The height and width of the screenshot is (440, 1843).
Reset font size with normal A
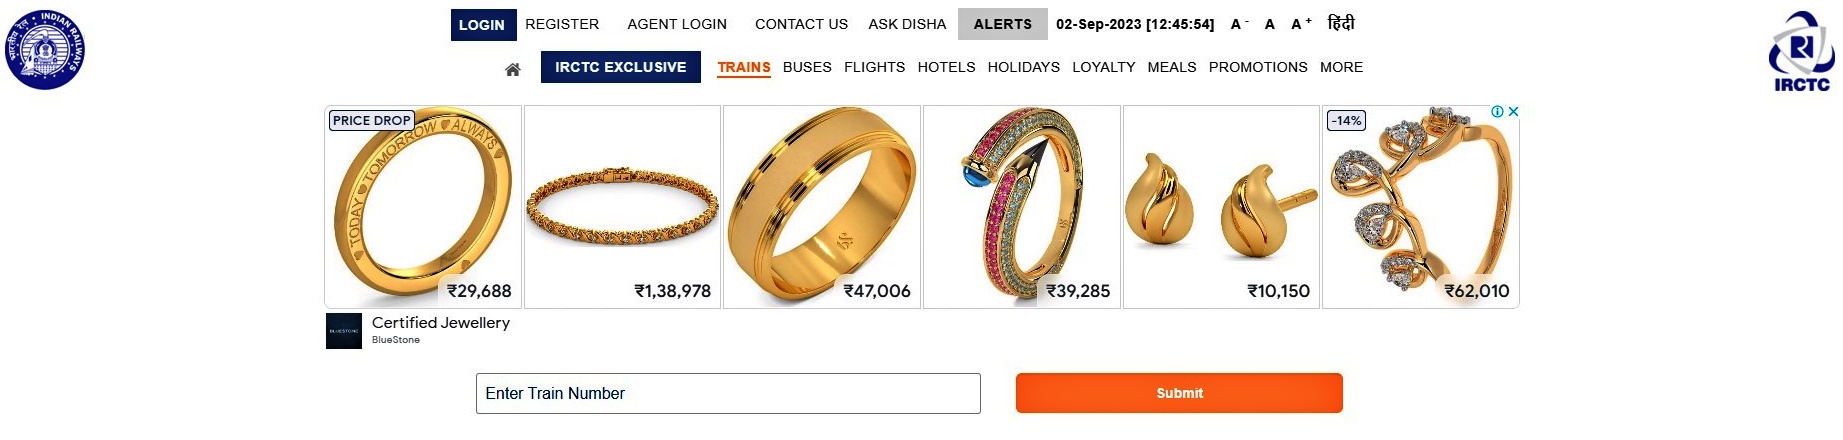tap(1270, 24)
